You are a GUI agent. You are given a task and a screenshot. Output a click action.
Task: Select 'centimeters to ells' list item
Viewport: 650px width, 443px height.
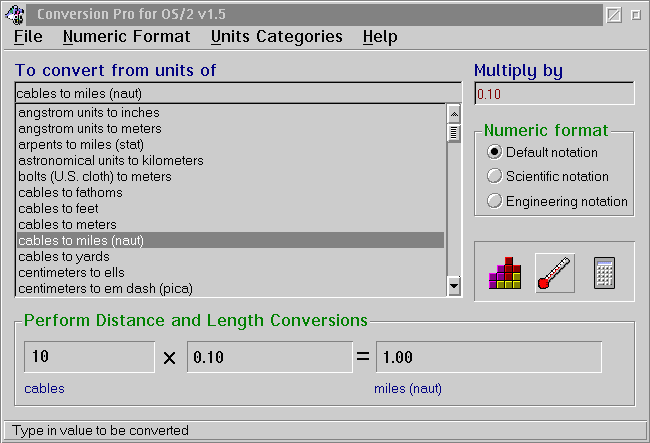pos(230,272)
